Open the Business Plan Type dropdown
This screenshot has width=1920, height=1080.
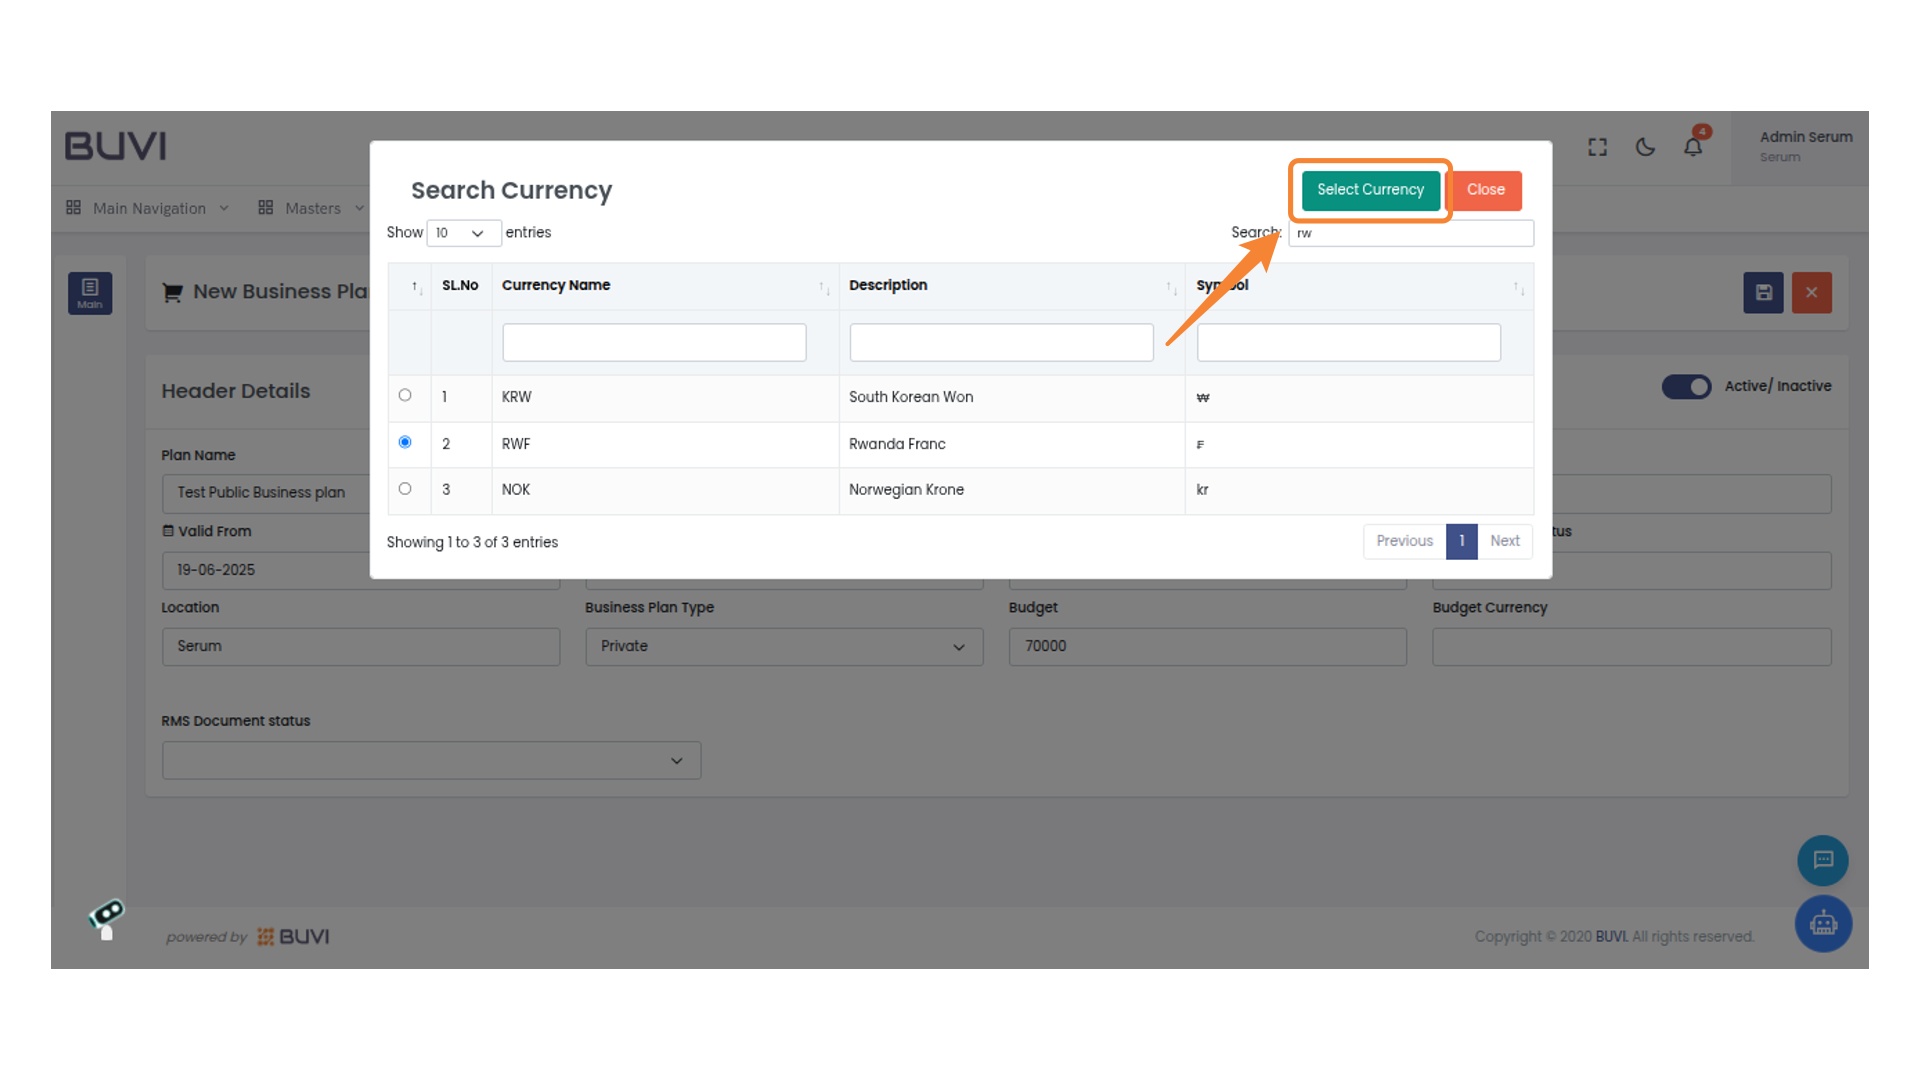click(783, 646)
